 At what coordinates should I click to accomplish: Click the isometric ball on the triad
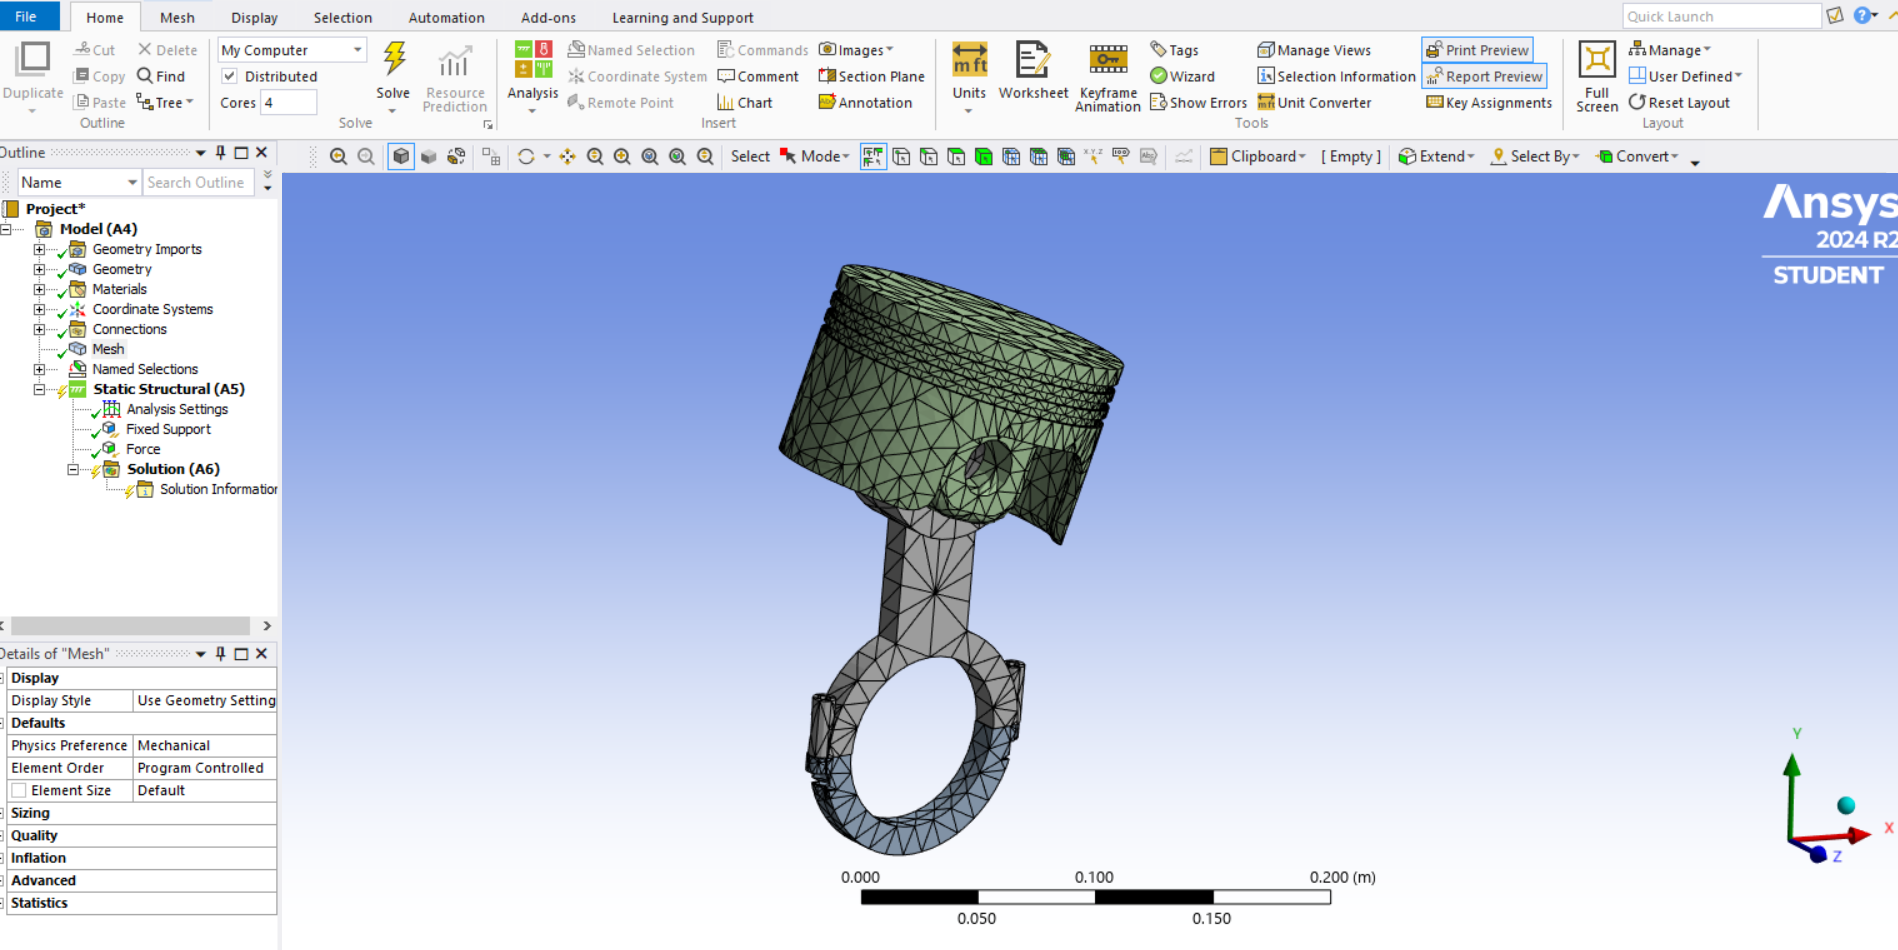pyautogui.click(x=1846, y=806)
